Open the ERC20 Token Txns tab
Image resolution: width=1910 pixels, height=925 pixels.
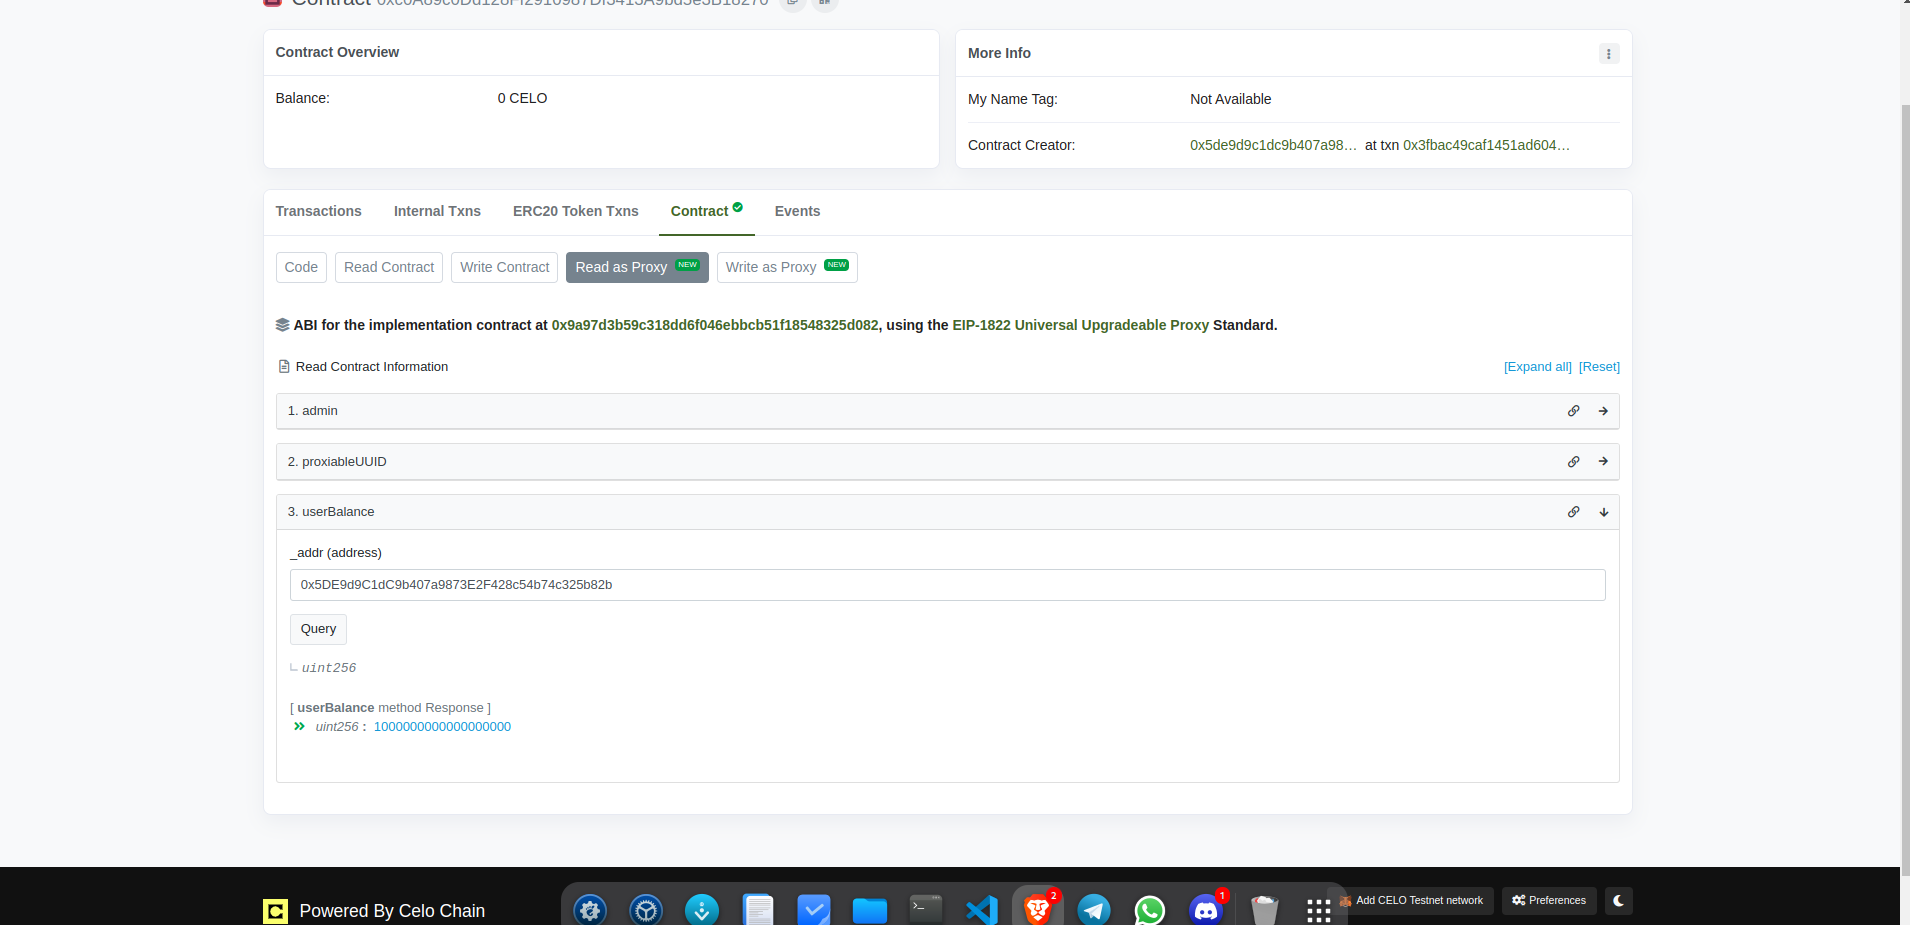(575, 211)
